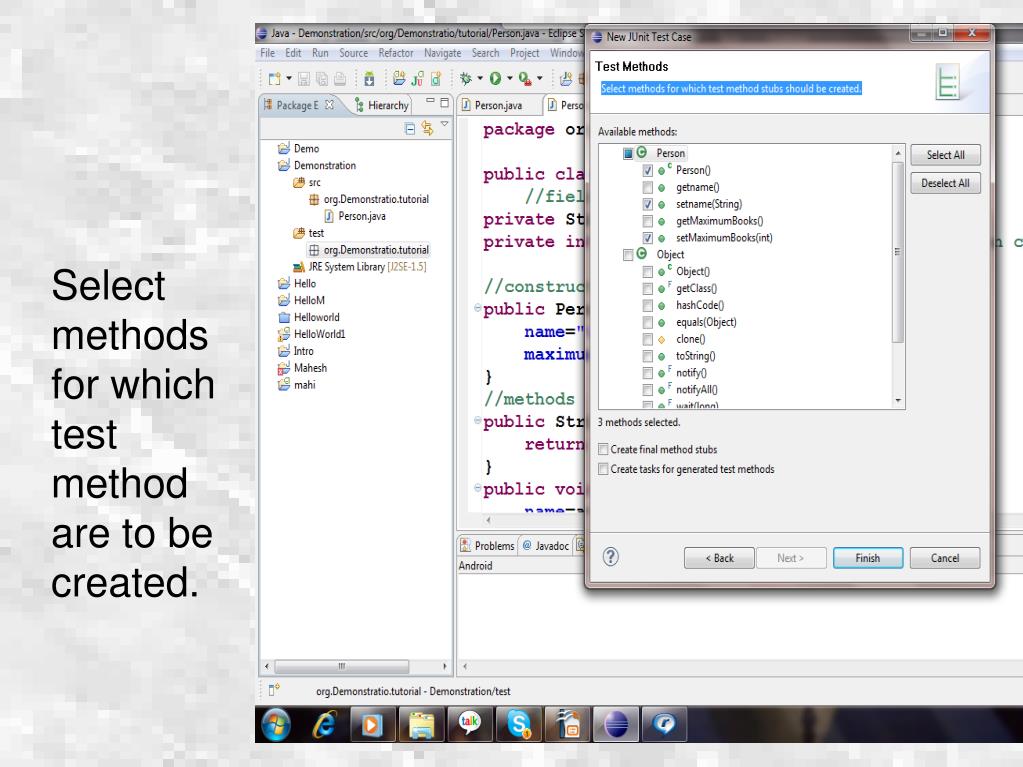Collapse the public String method fold marker

[x=478, y=420]
